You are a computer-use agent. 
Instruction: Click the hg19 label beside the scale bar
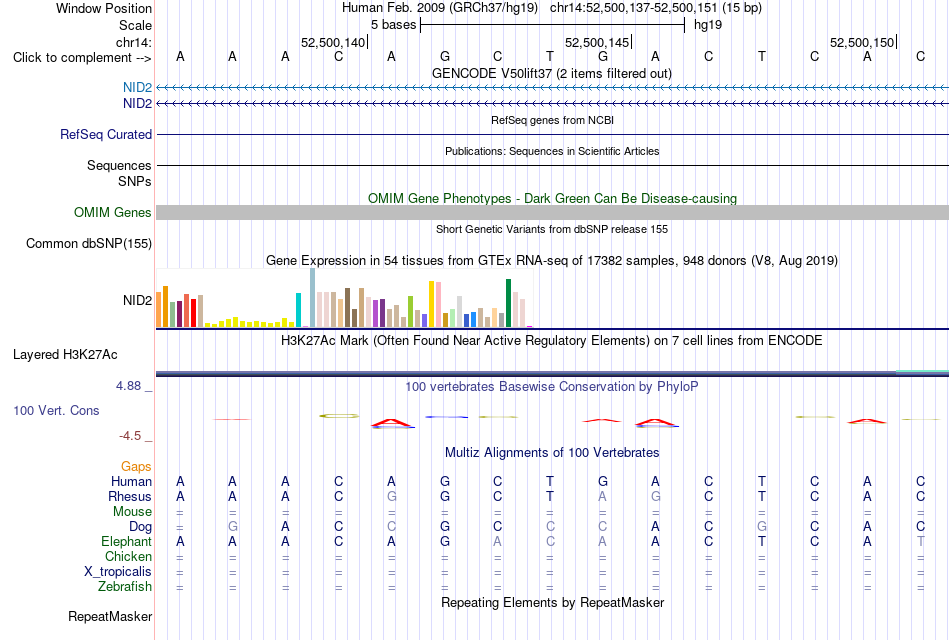coord(708,25)
